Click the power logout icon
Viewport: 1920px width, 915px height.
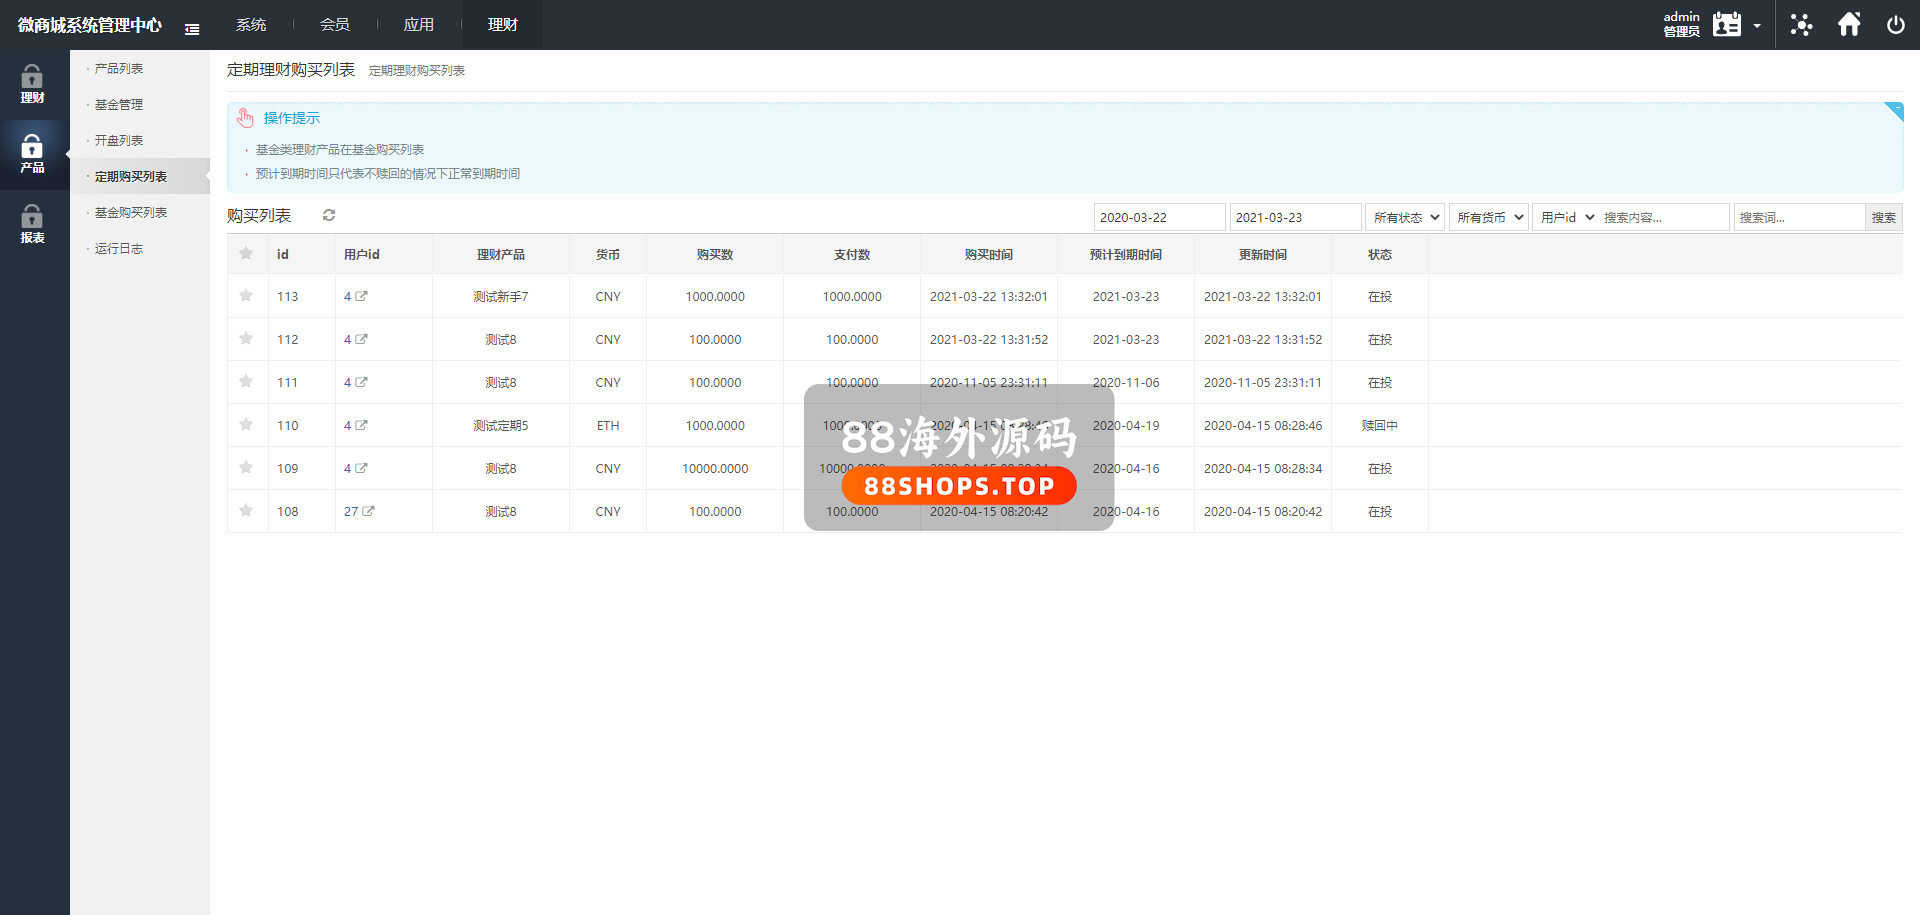point(1895,25)
